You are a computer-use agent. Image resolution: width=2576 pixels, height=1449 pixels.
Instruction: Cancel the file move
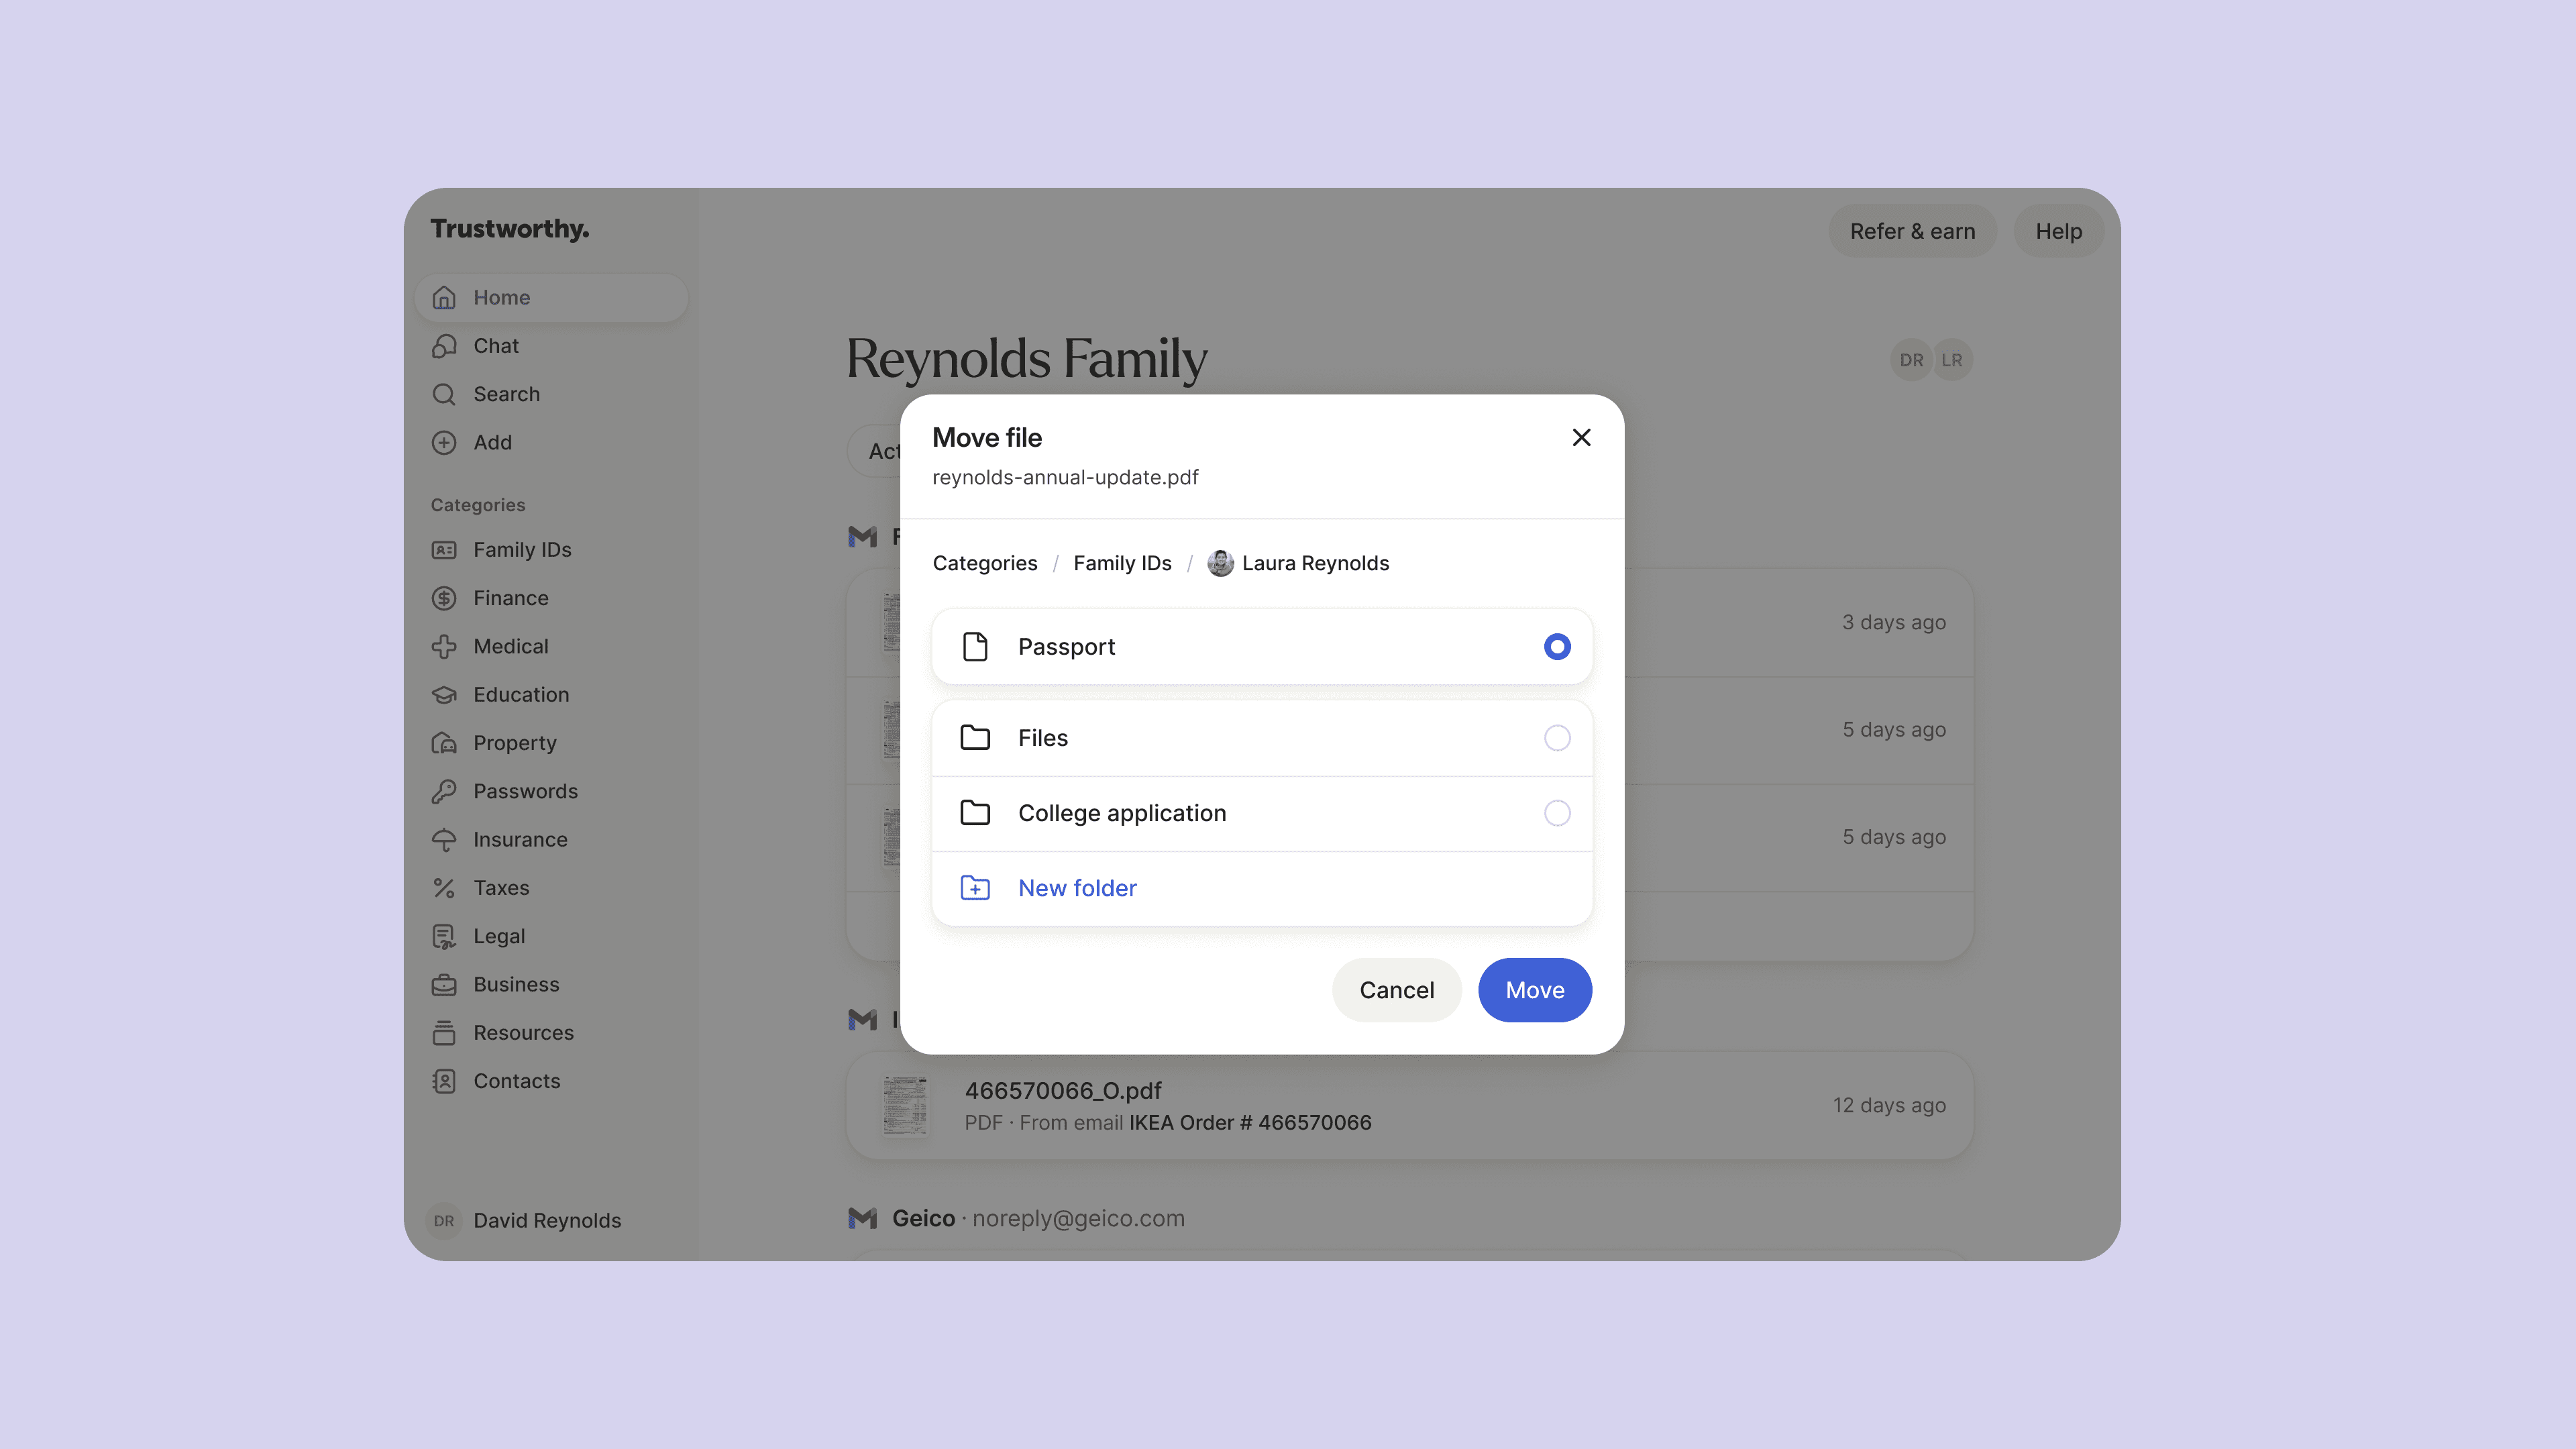pos(1396,990)
